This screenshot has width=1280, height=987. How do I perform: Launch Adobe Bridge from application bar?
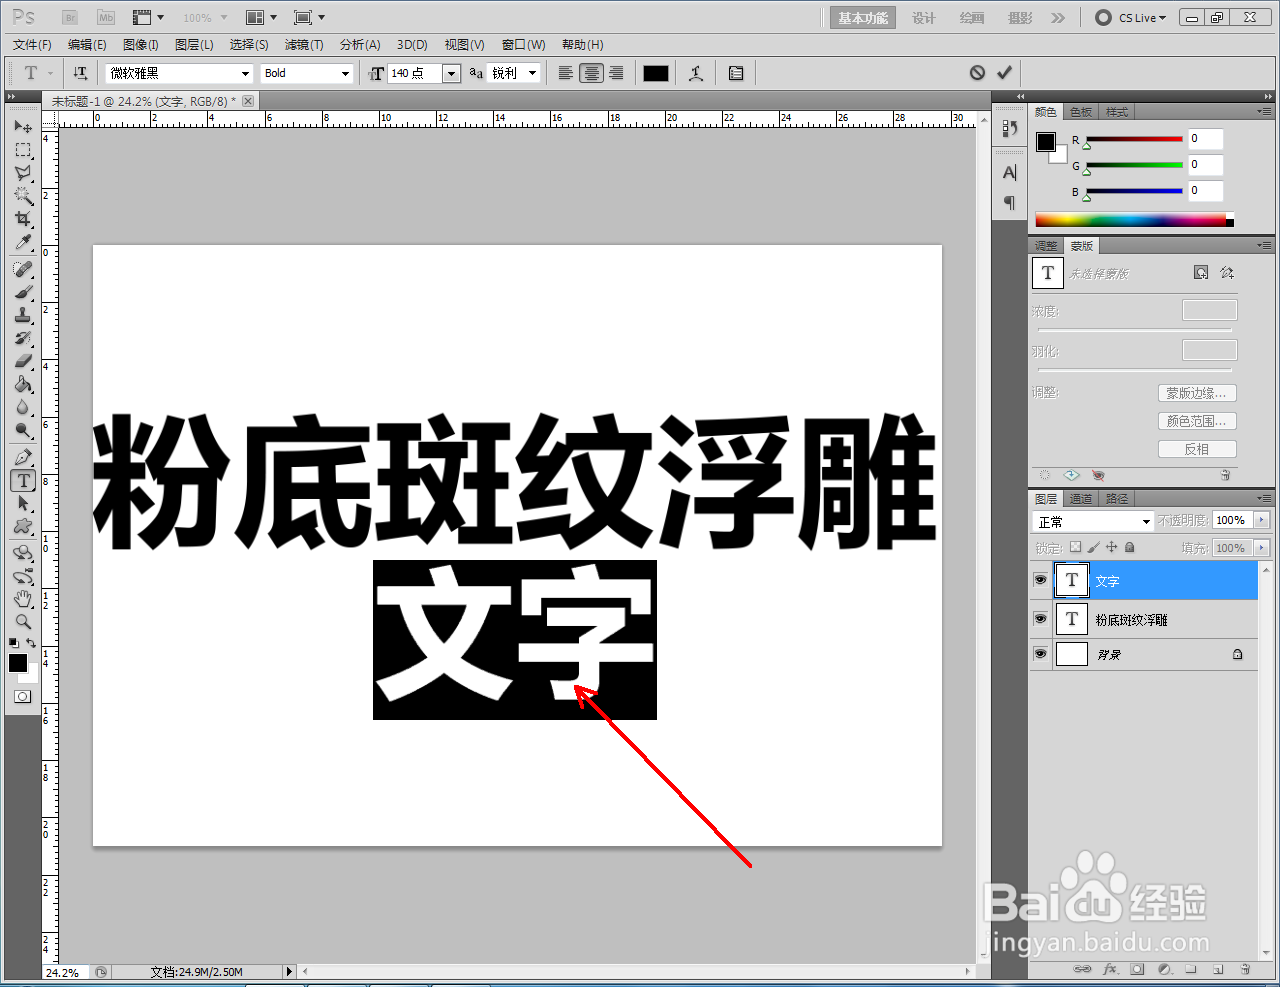click(x=69, y=18)
